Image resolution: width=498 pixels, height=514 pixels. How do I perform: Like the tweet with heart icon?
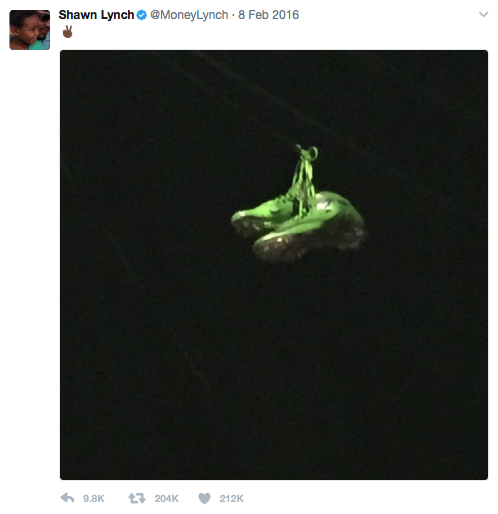pyautogui.click(x=204, y=498)
